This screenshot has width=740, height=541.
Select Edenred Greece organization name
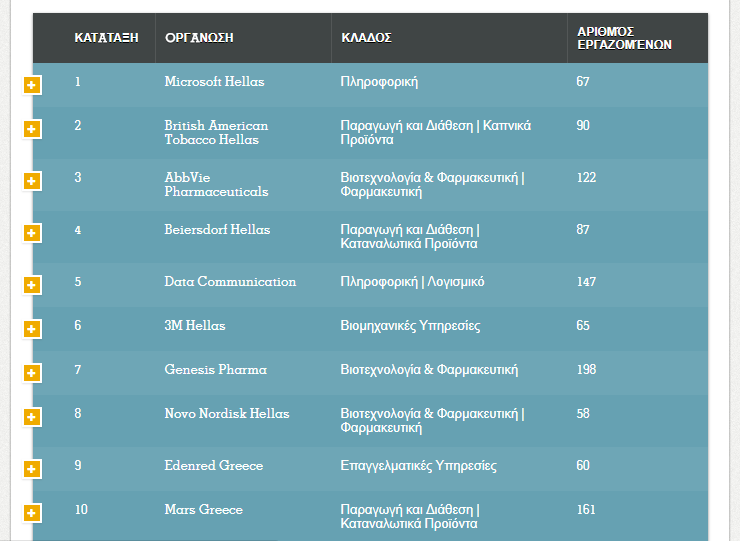[214, 465]
